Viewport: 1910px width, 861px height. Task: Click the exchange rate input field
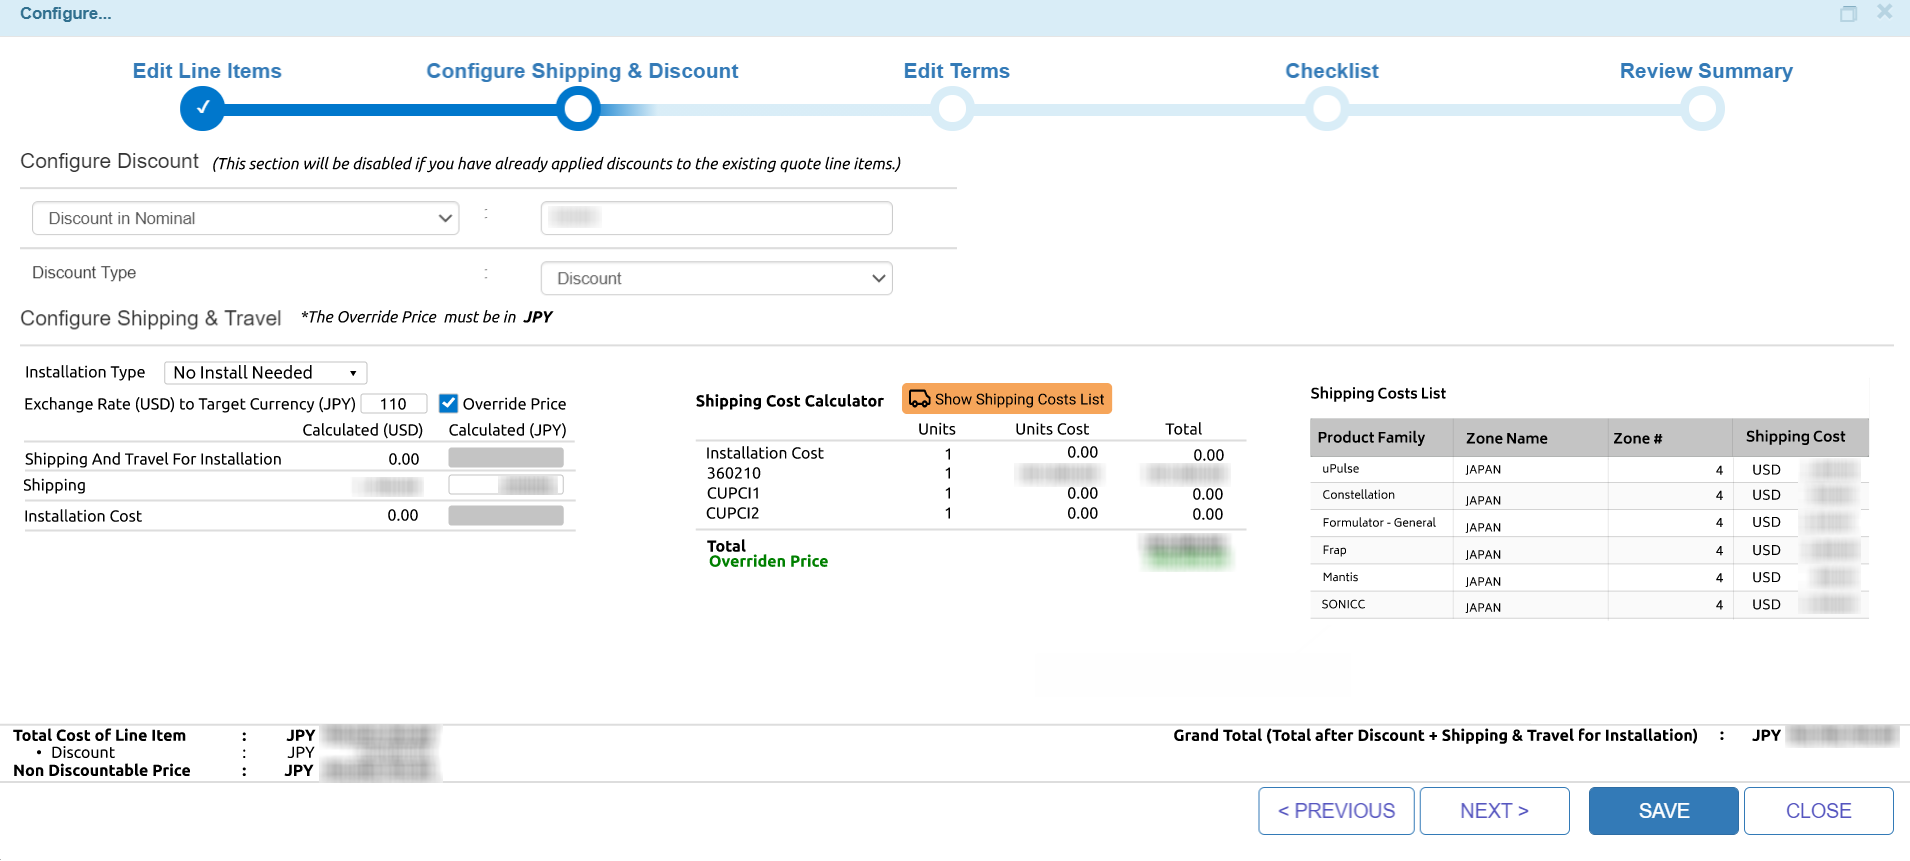click(x=394, y=403)
